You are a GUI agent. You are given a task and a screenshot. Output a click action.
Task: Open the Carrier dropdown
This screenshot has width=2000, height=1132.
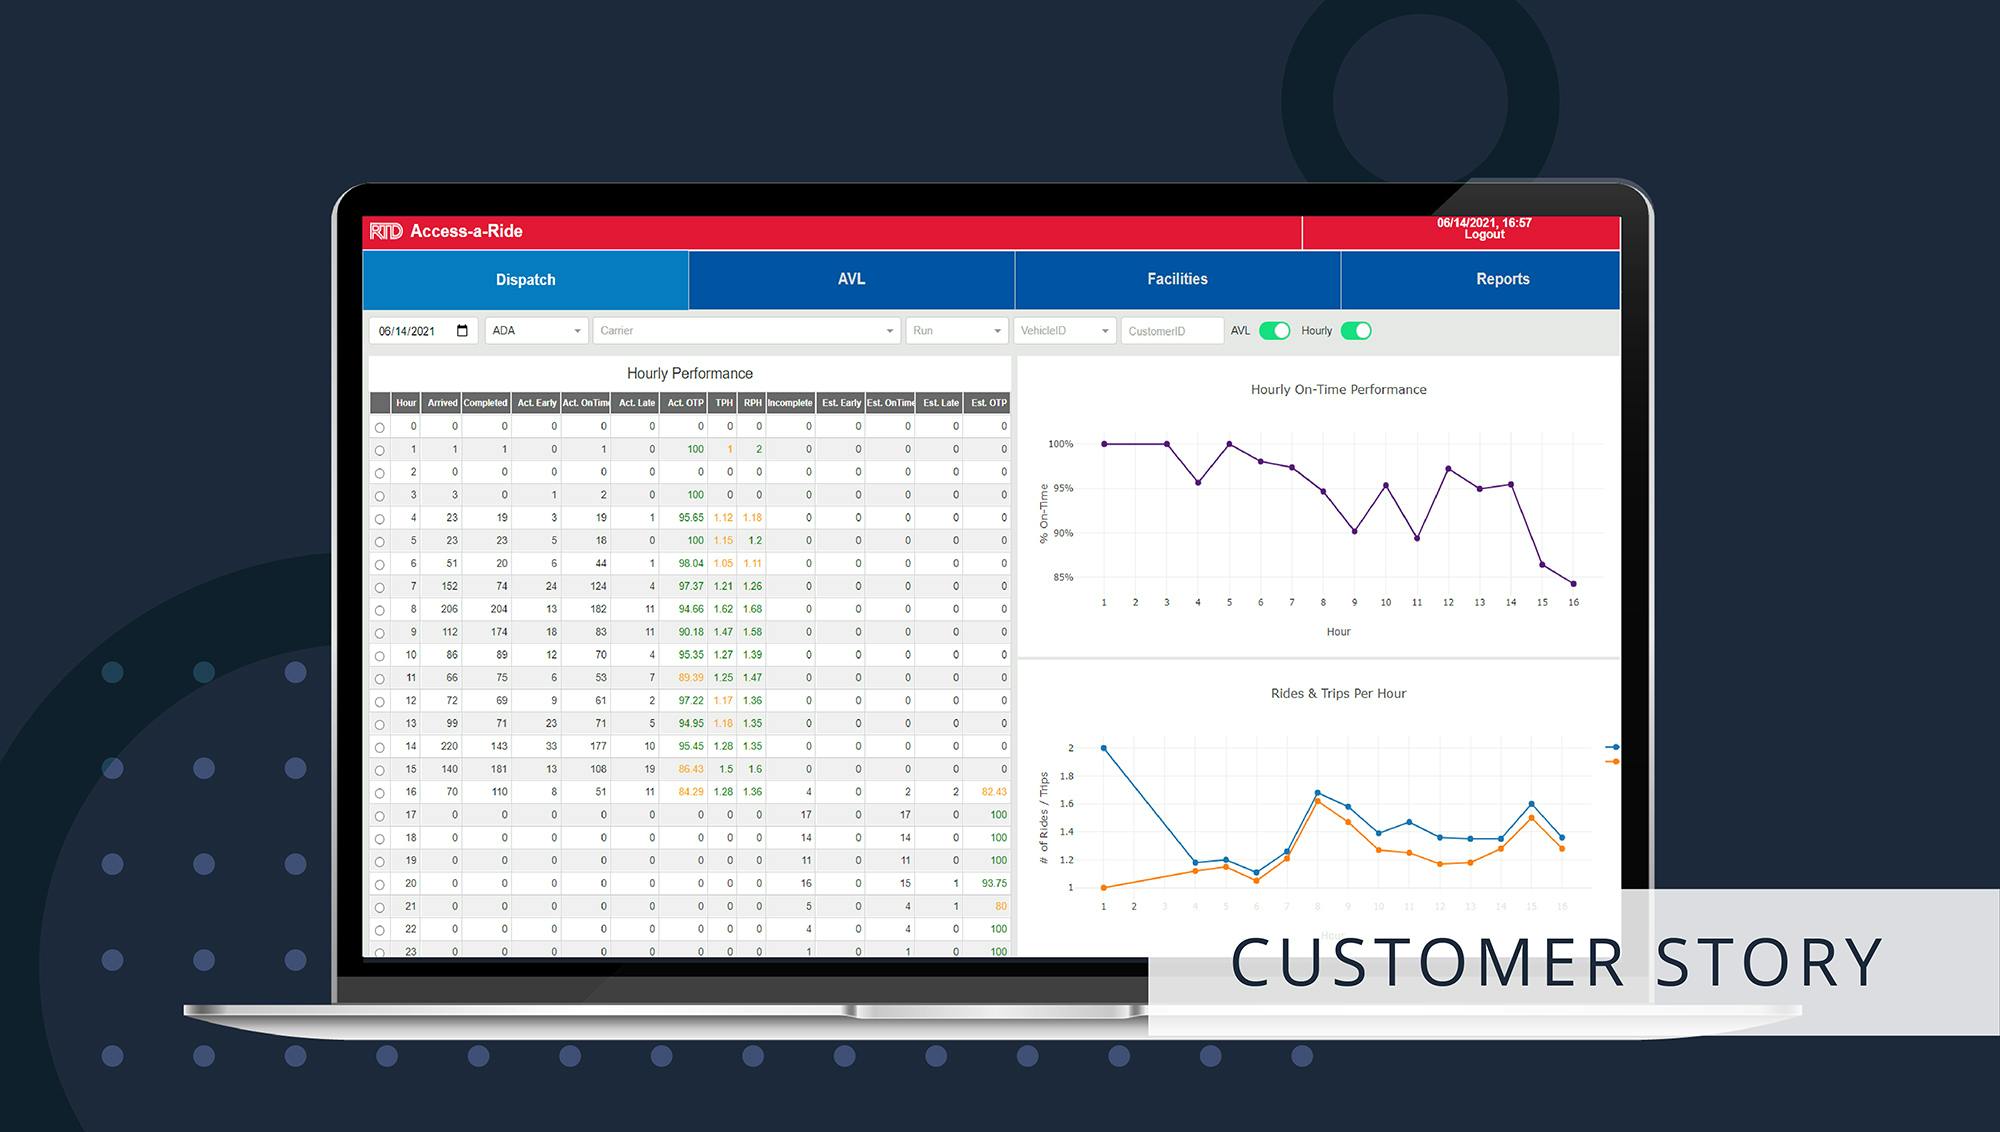(x=747, y=331)
